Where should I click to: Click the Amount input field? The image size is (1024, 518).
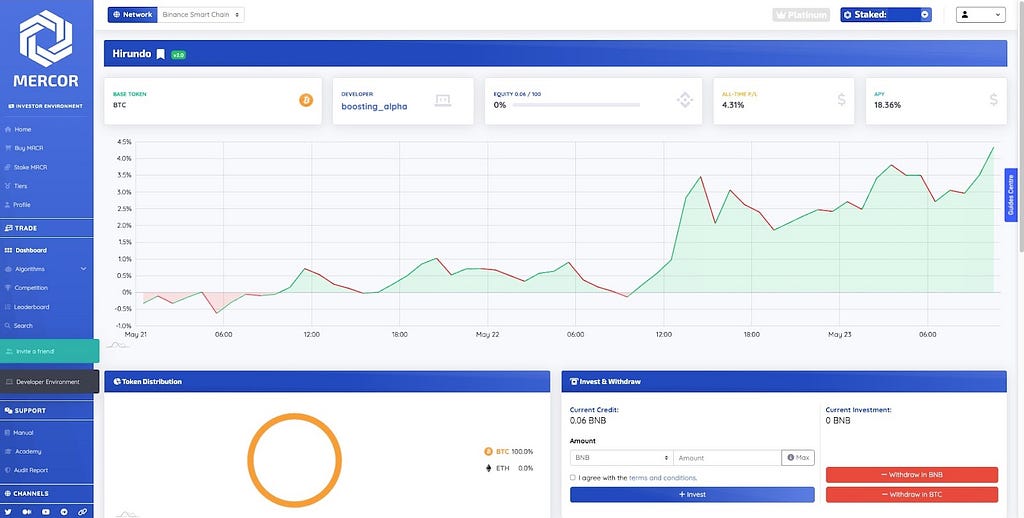click(727, 458)
